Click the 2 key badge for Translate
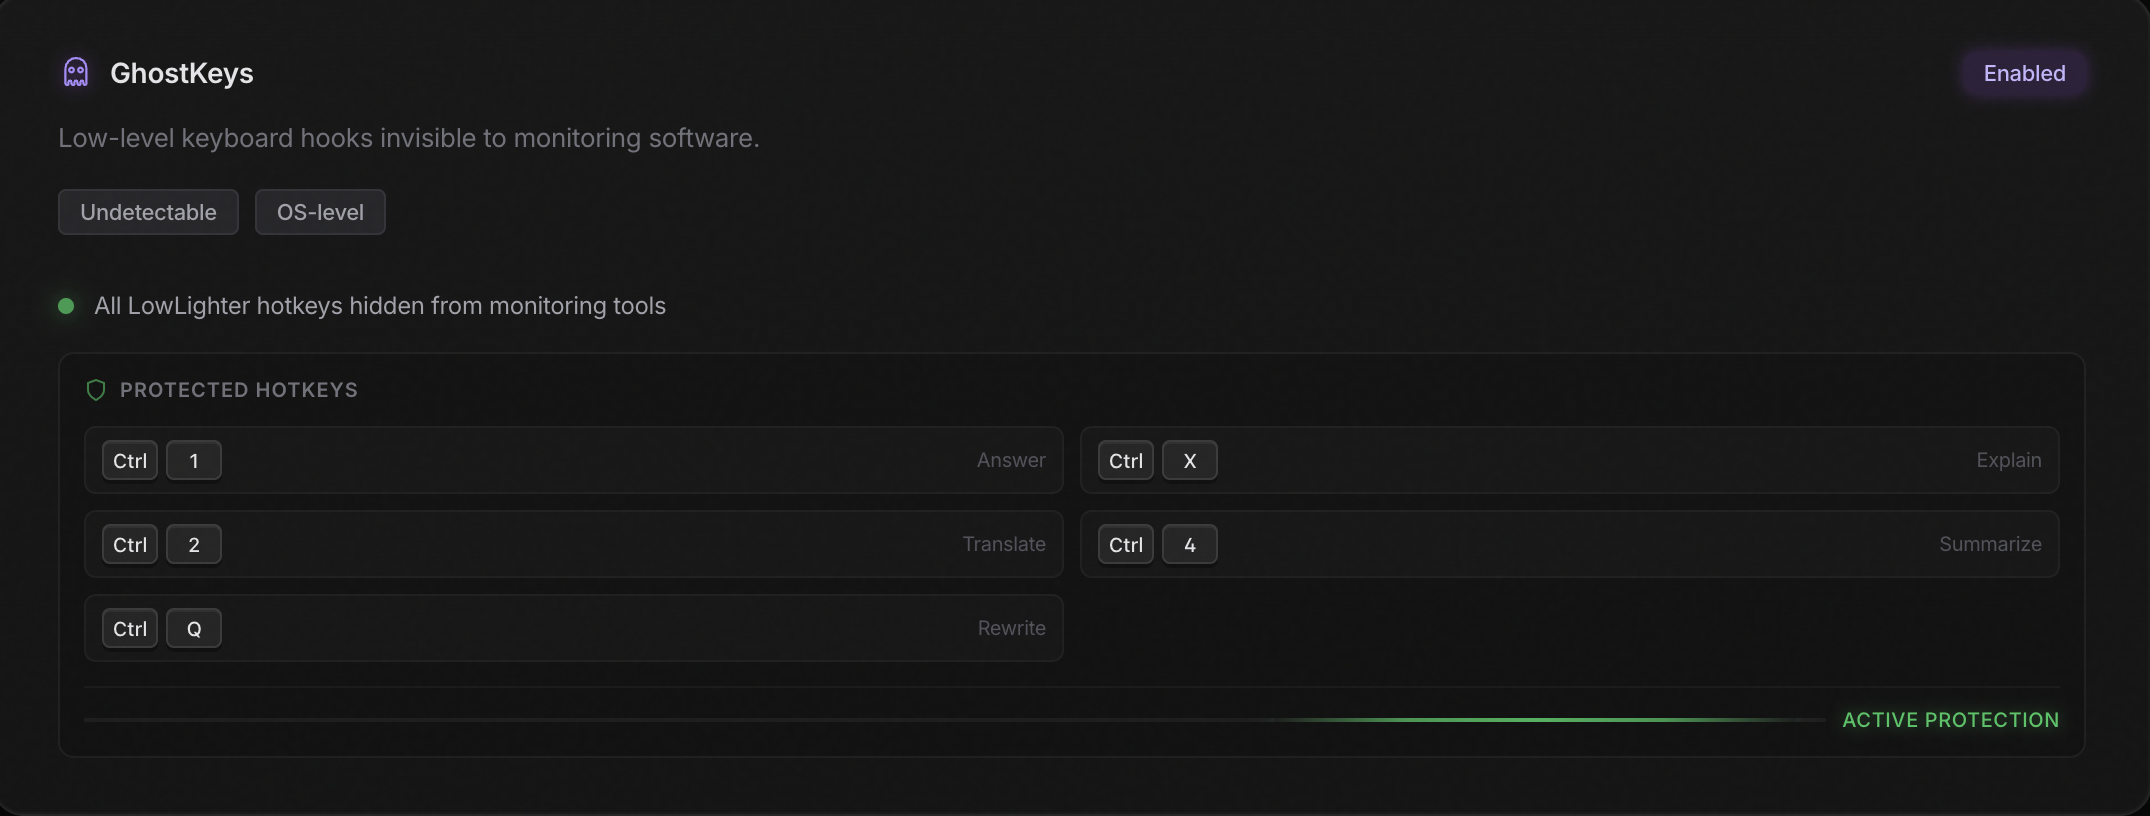Image resolution: width=2150 pixels, height=816 pixels. [x=194, y=544]
